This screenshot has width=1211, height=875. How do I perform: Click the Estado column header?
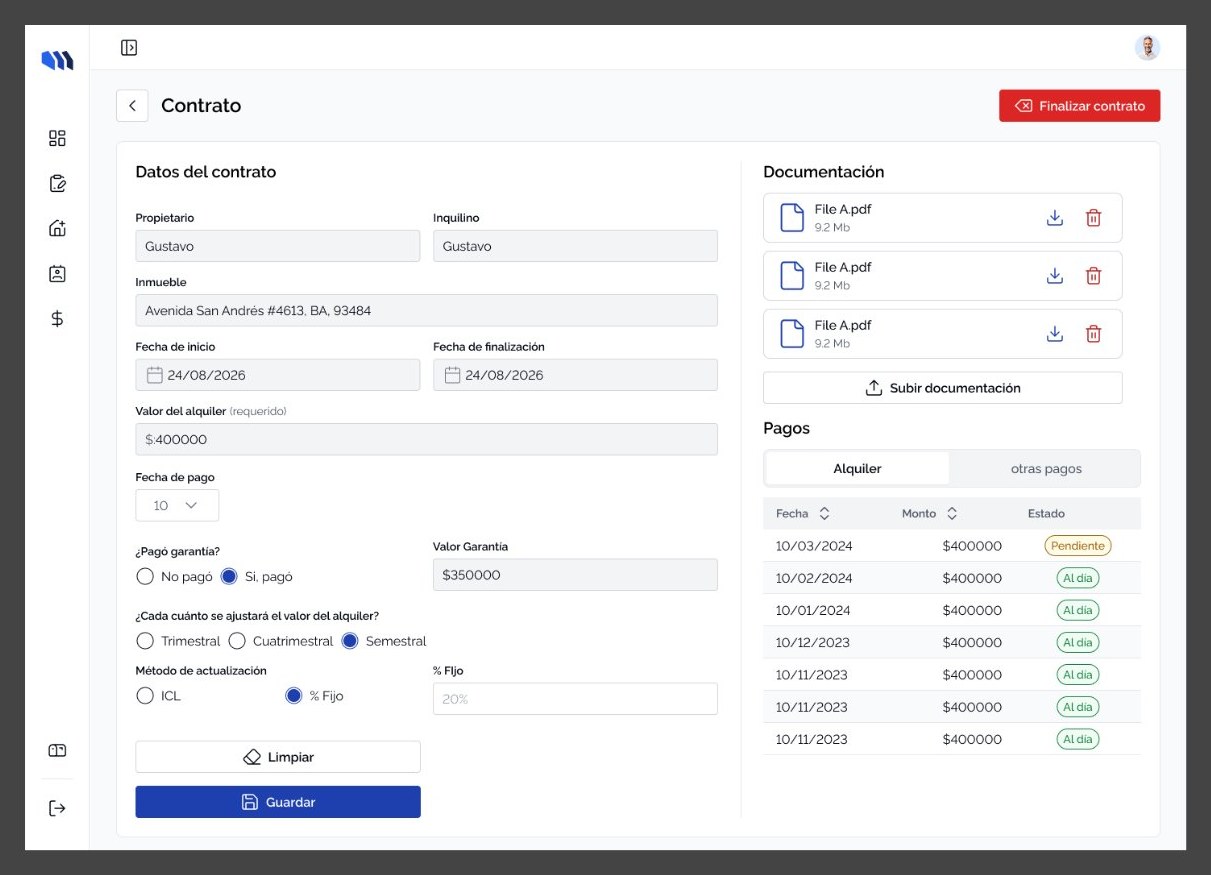1046,513
